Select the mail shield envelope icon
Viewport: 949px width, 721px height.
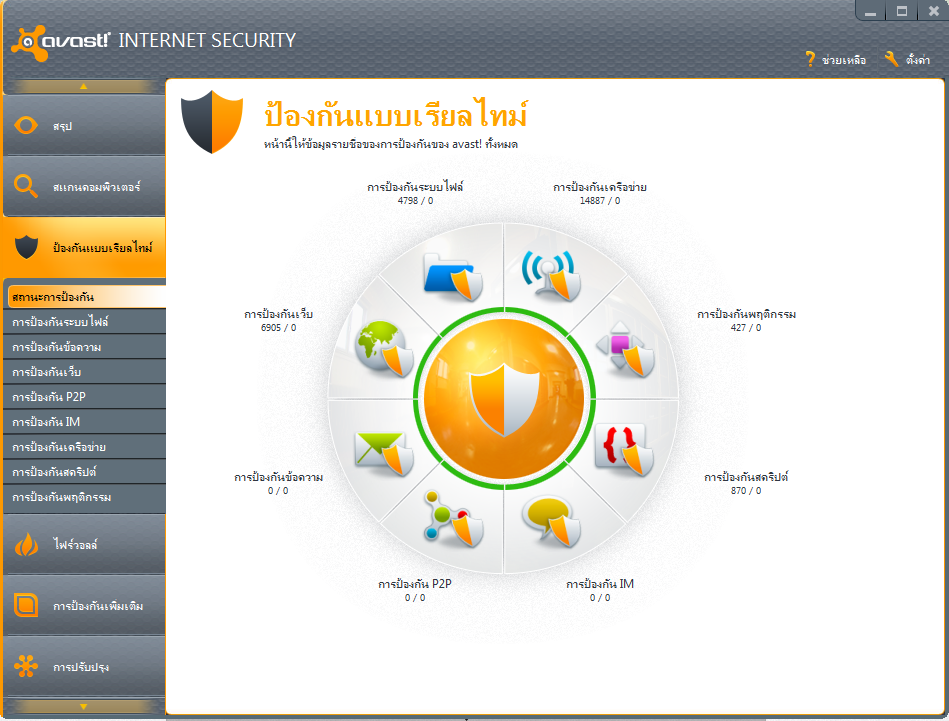(384, 453)
